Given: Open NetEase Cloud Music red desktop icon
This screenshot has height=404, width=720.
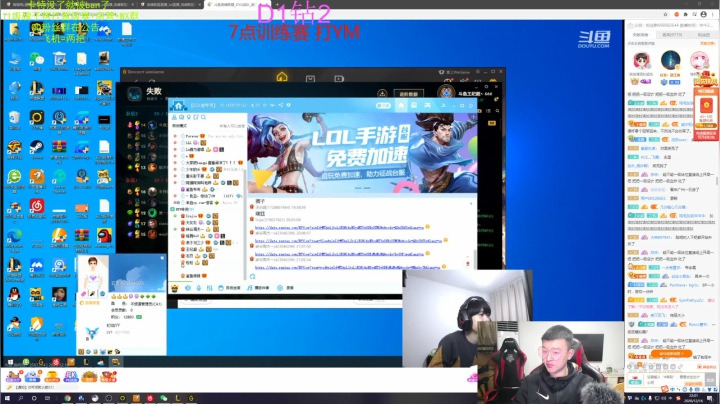Looking at the screenshot, I should (37, 208).
